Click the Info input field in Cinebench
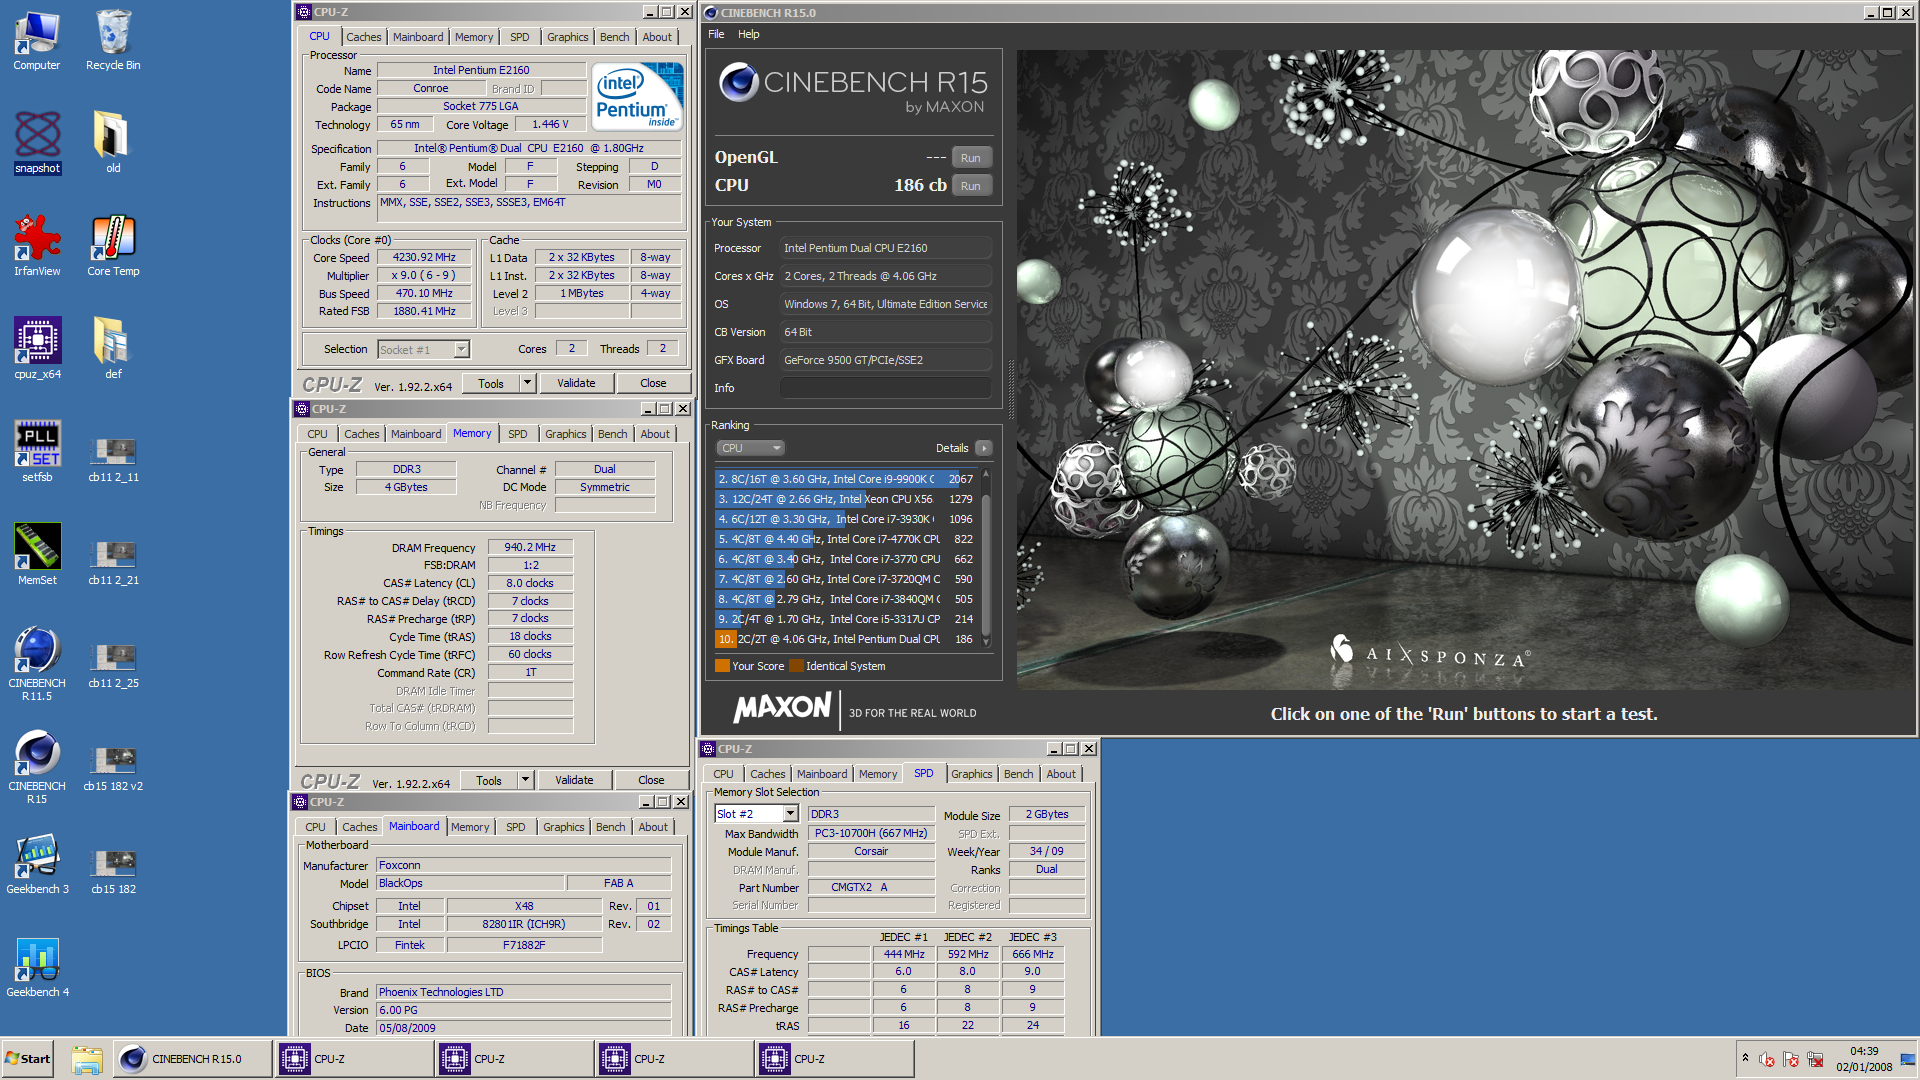1920x1080 pixels. coord(886,388)
